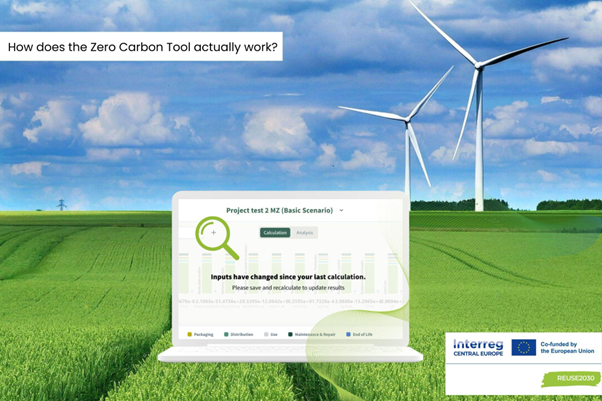The image size is (602, 401).
Task: Expand the project scenario dropdown chevron
Action: (x=341, y=211)
